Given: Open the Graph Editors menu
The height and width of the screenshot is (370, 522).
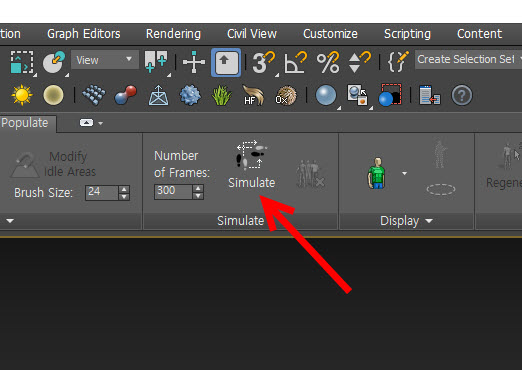Looking at the screenshot, I should [84, 34].
